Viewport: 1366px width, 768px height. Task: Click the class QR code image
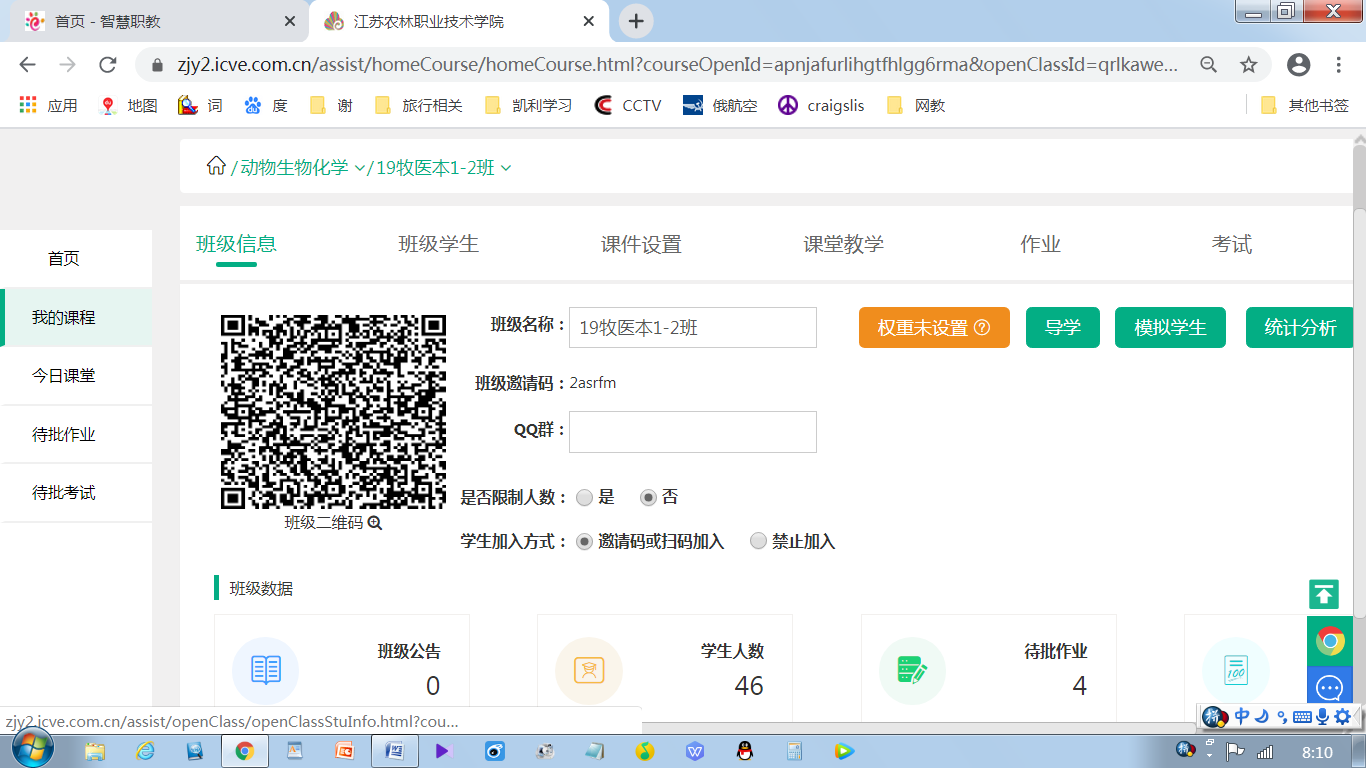point(333,412)
